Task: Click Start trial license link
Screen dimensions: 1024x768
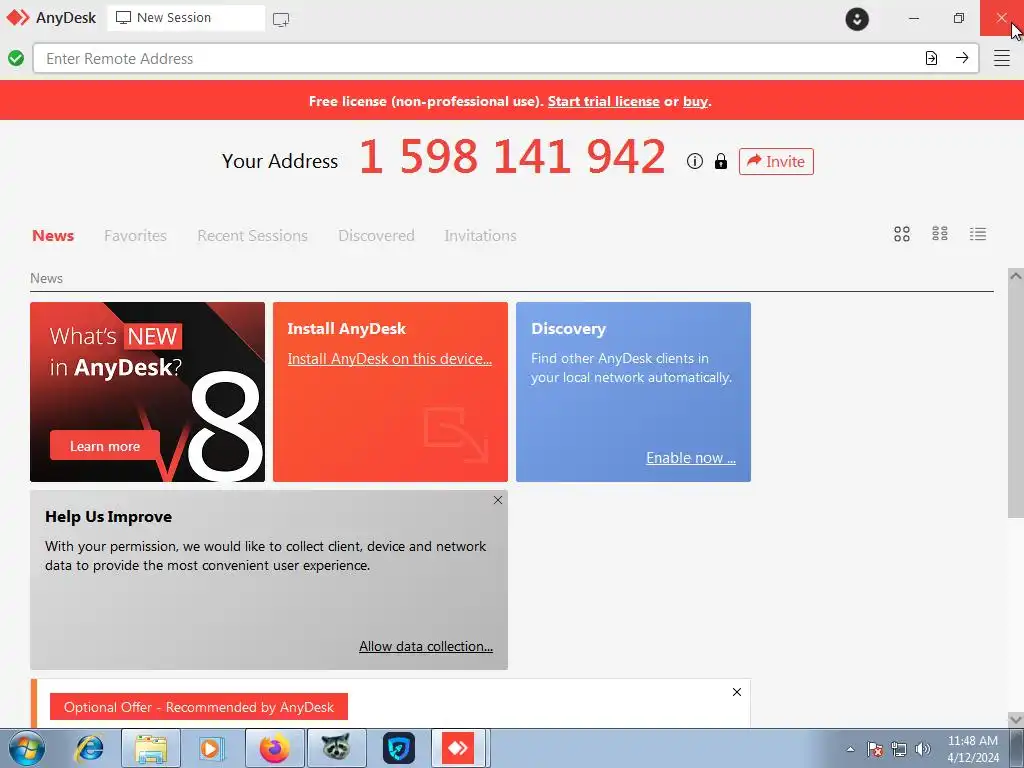Action: pyautogui.click(x=603, y=101)
